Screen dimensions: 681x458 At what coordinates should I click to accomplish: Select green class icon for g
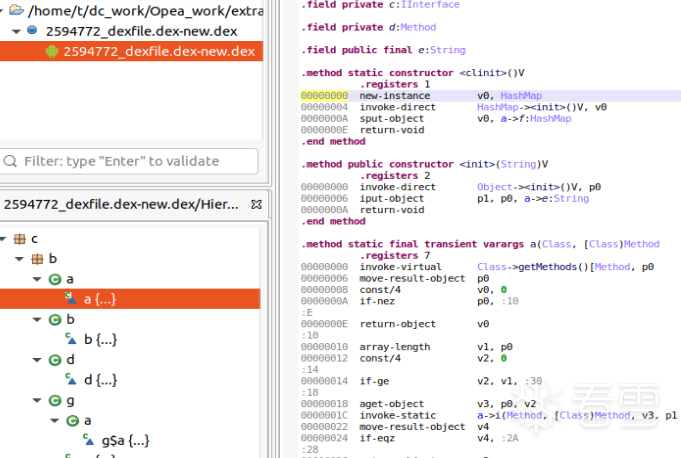click(x=55, y=400)
